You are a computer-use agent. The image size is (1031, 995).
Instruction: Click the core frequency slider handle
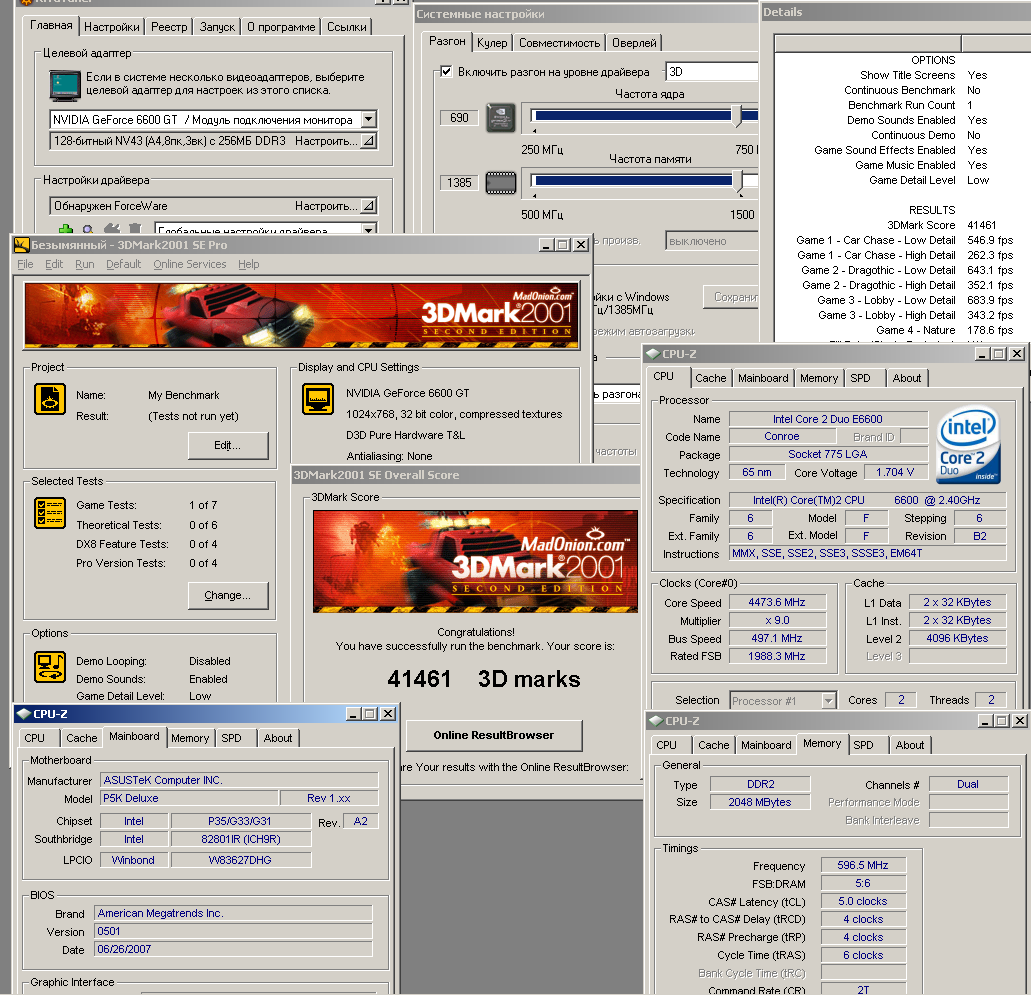tap(737, 116)
